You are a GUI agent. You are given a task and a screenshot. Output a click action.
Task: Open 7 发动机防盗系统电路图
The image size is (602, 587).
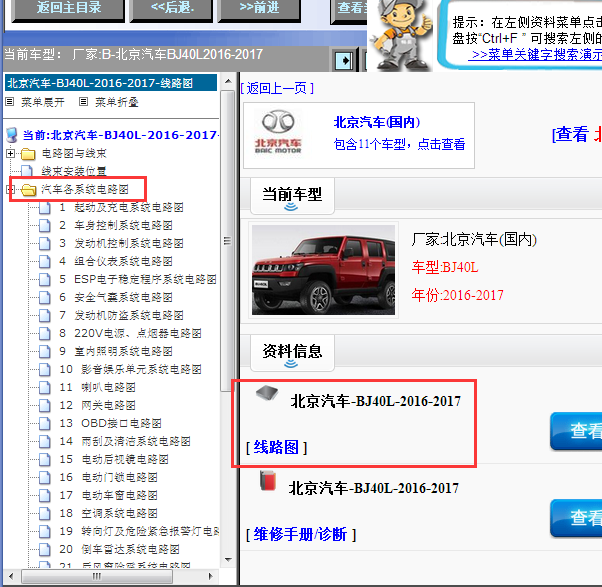(x=121, y=315)
